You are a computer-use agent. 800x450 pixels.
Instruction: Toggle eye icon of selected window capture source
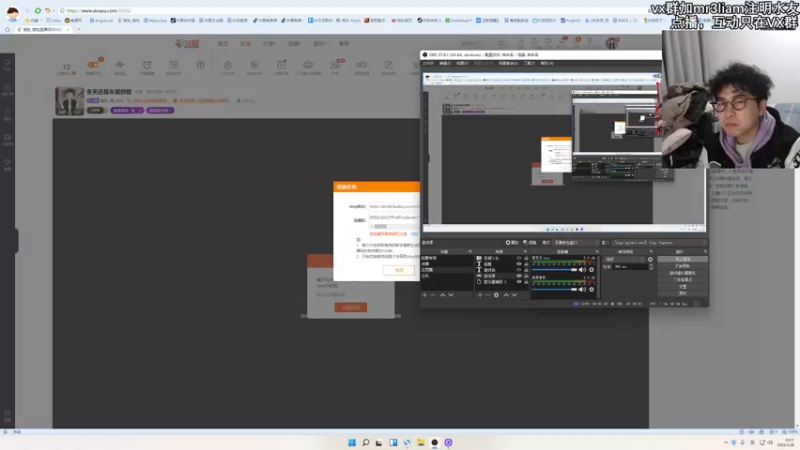[x=519, y=276]
